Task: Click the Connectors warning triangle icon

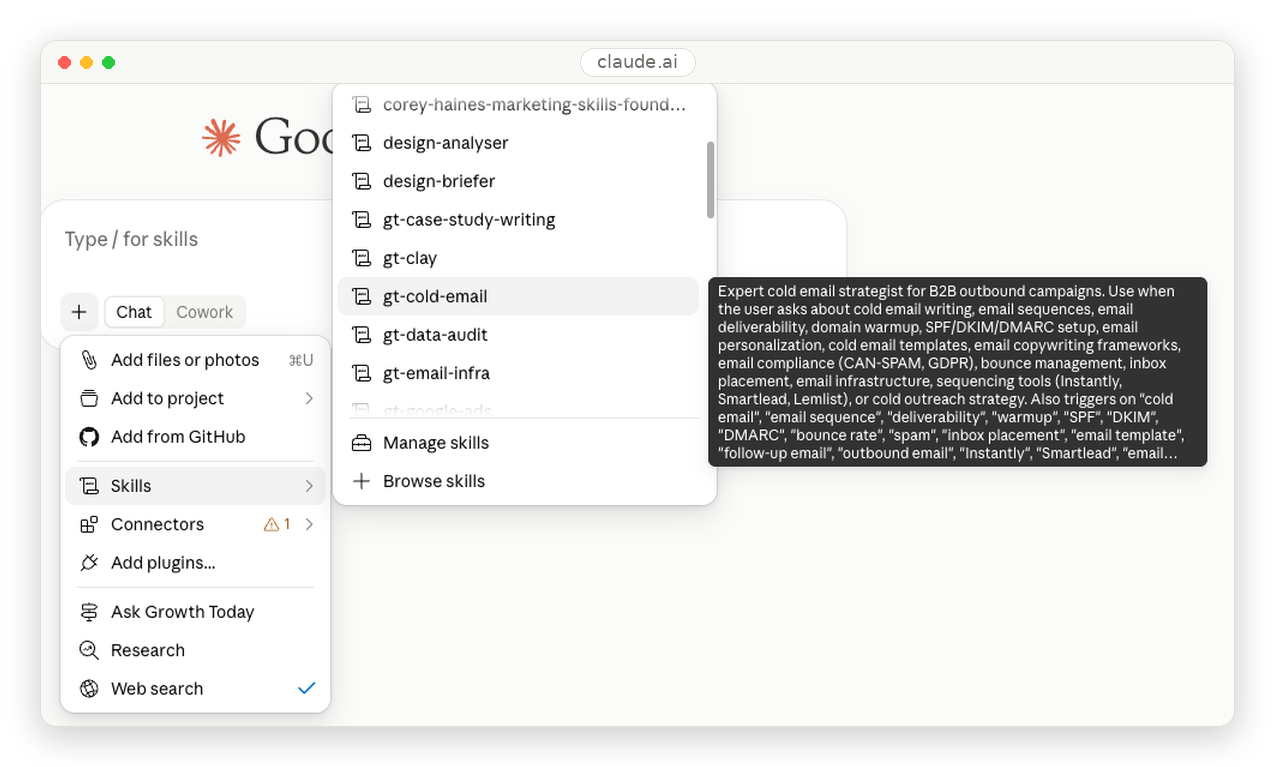Action: click(x=271, y=524)
